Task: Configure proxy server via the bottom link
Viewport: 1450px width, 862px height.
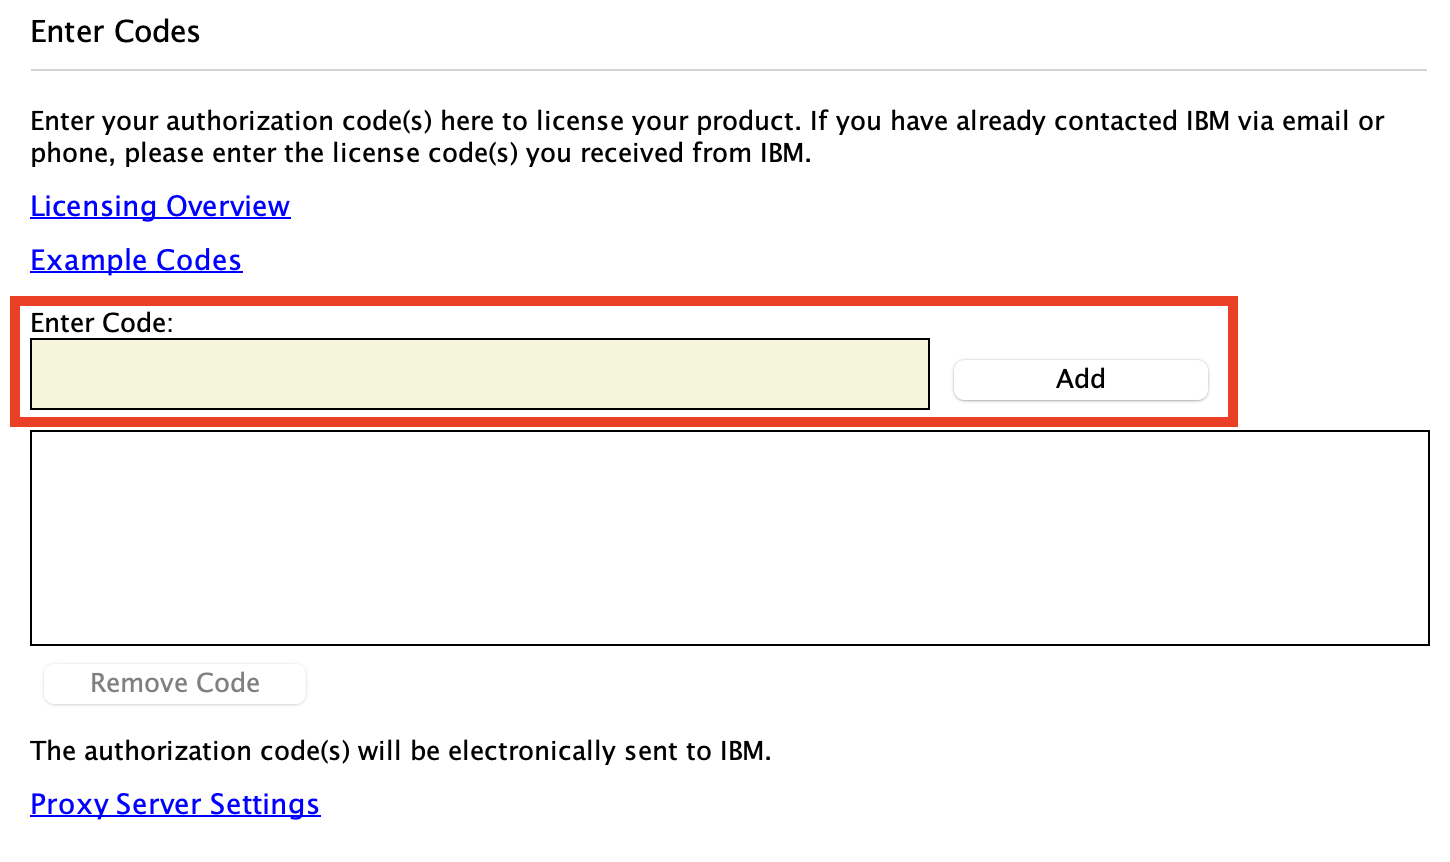Action: click(175, 804)
